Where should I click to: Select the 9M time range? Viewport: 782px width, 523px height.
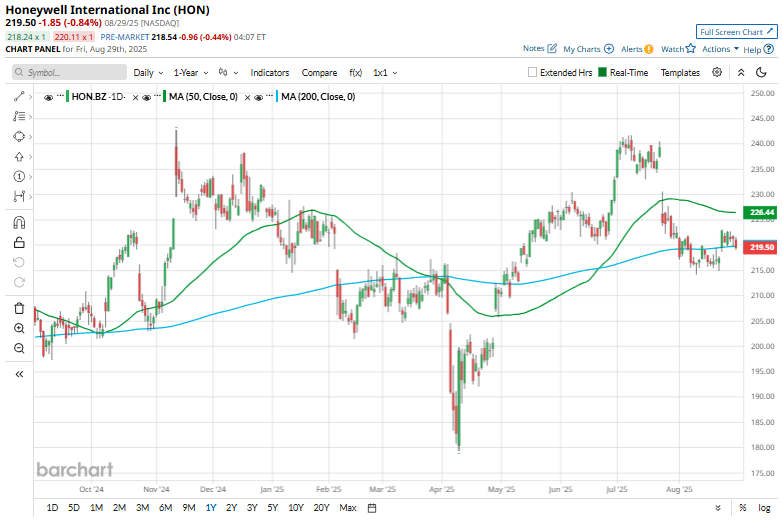189,508
